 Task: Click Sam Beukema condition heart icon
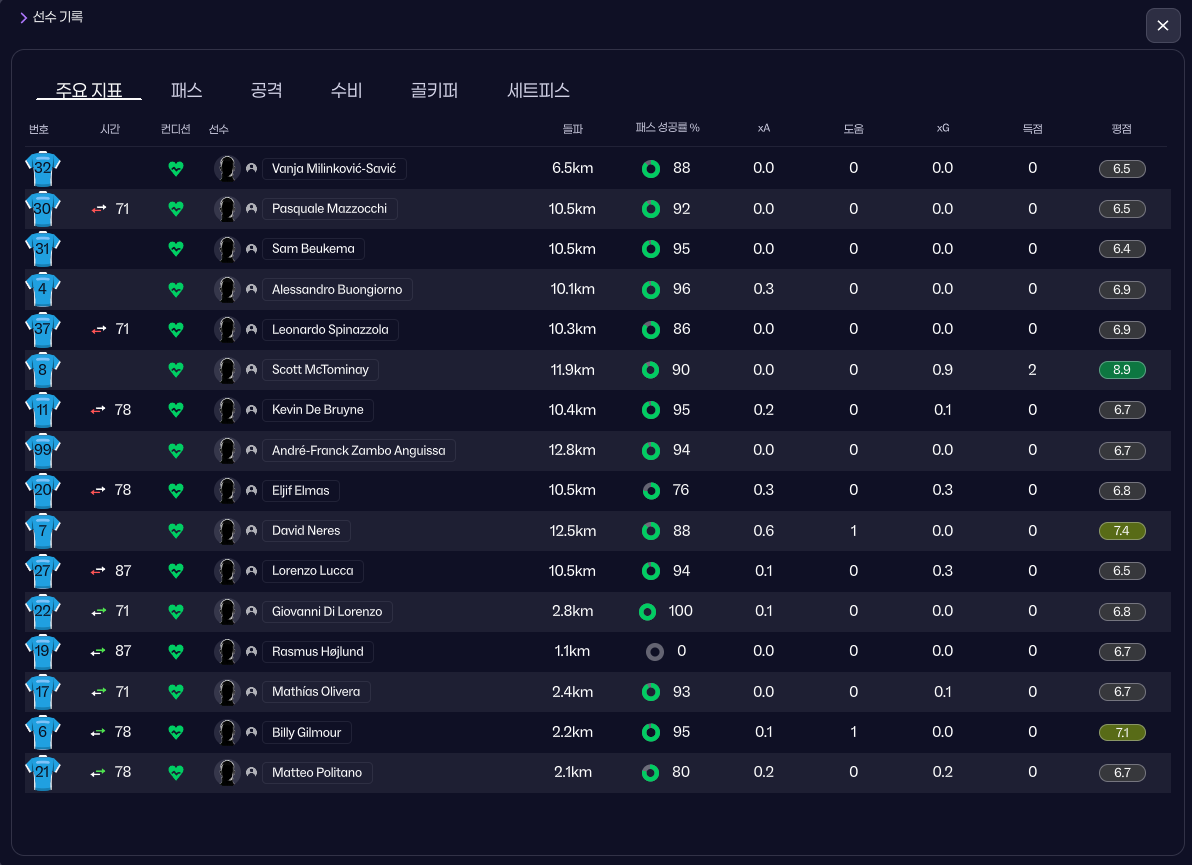point(176,249)
